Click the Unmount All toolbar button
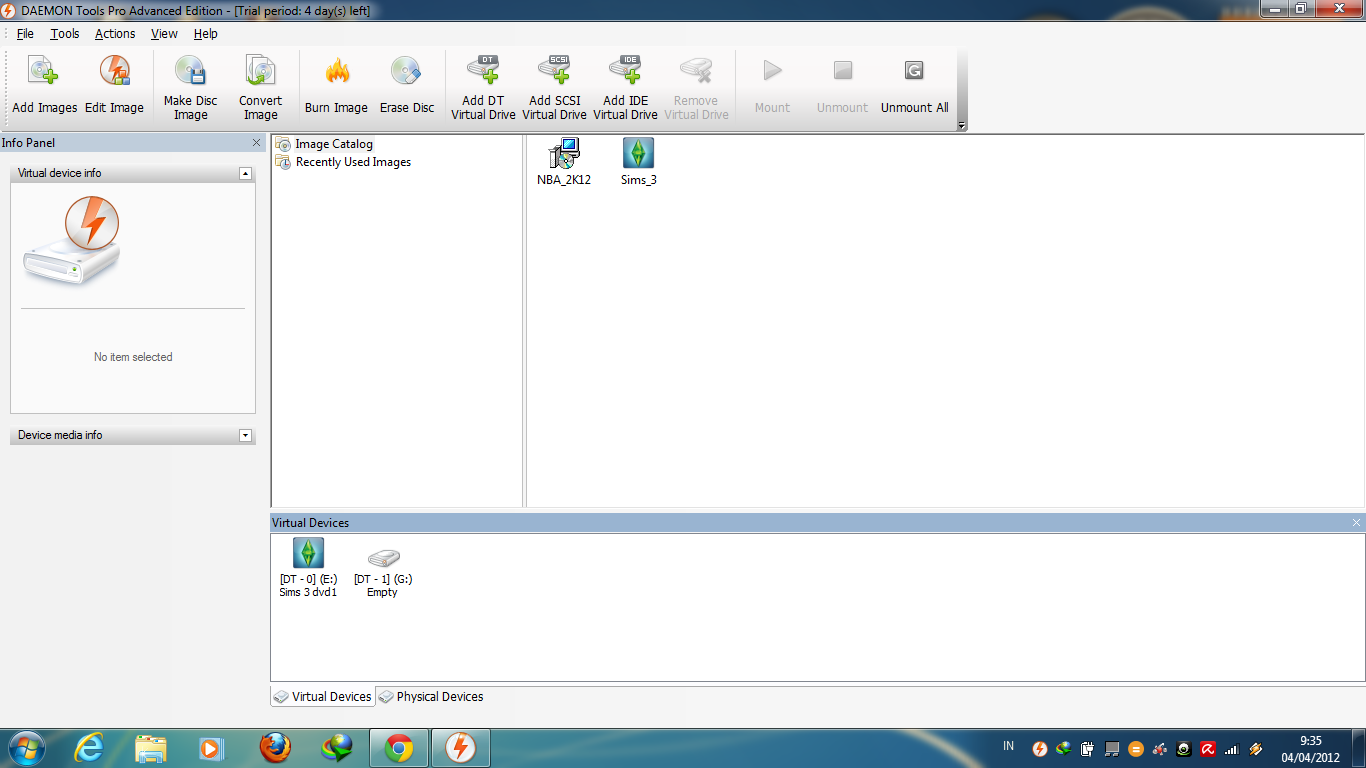This screenshot has width=1366, height=768. [x=914, y=85]
